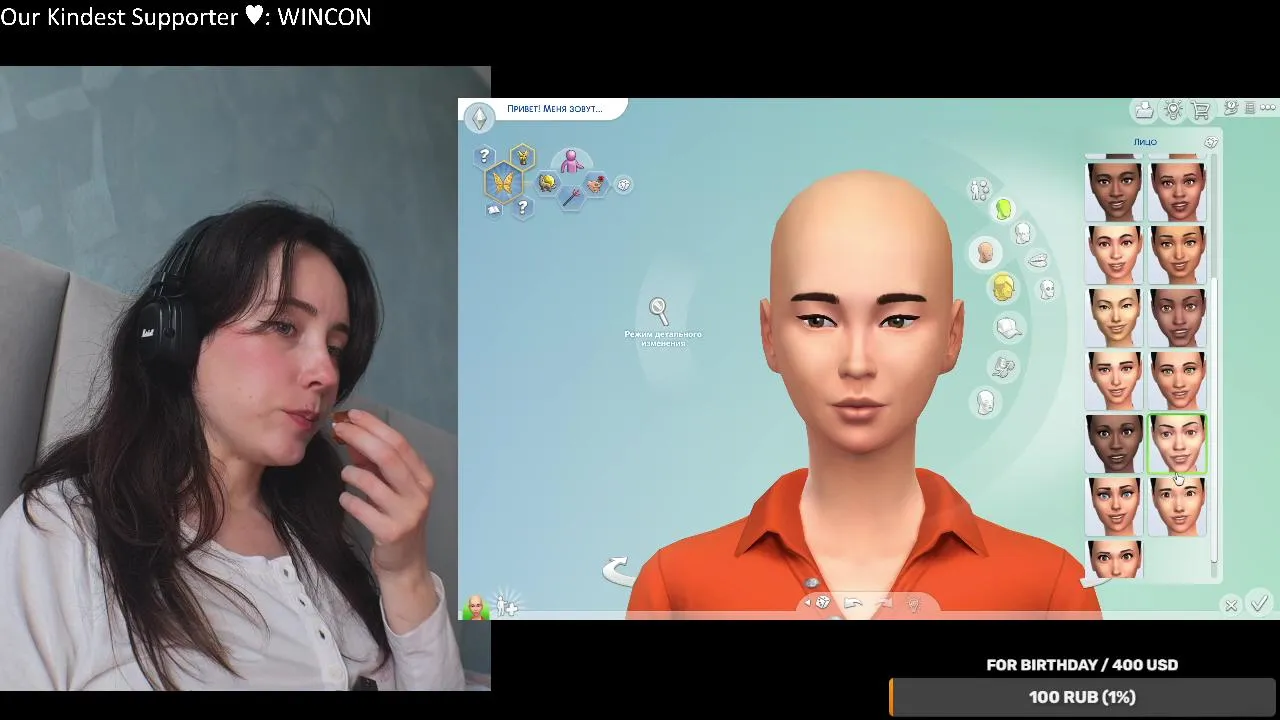This screenshot has height=720, width=1280.
Task: Select the last single face preset at the bottom
Action: 1114,559
